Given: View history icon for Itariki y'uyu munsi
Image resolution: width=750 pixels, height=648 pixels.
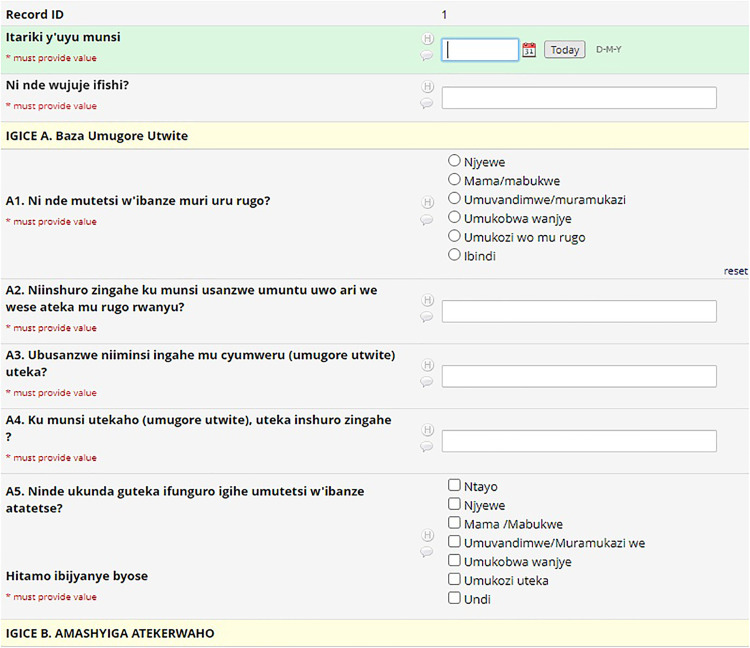Looking at the screenshot, I should click(x=428, y=38).
